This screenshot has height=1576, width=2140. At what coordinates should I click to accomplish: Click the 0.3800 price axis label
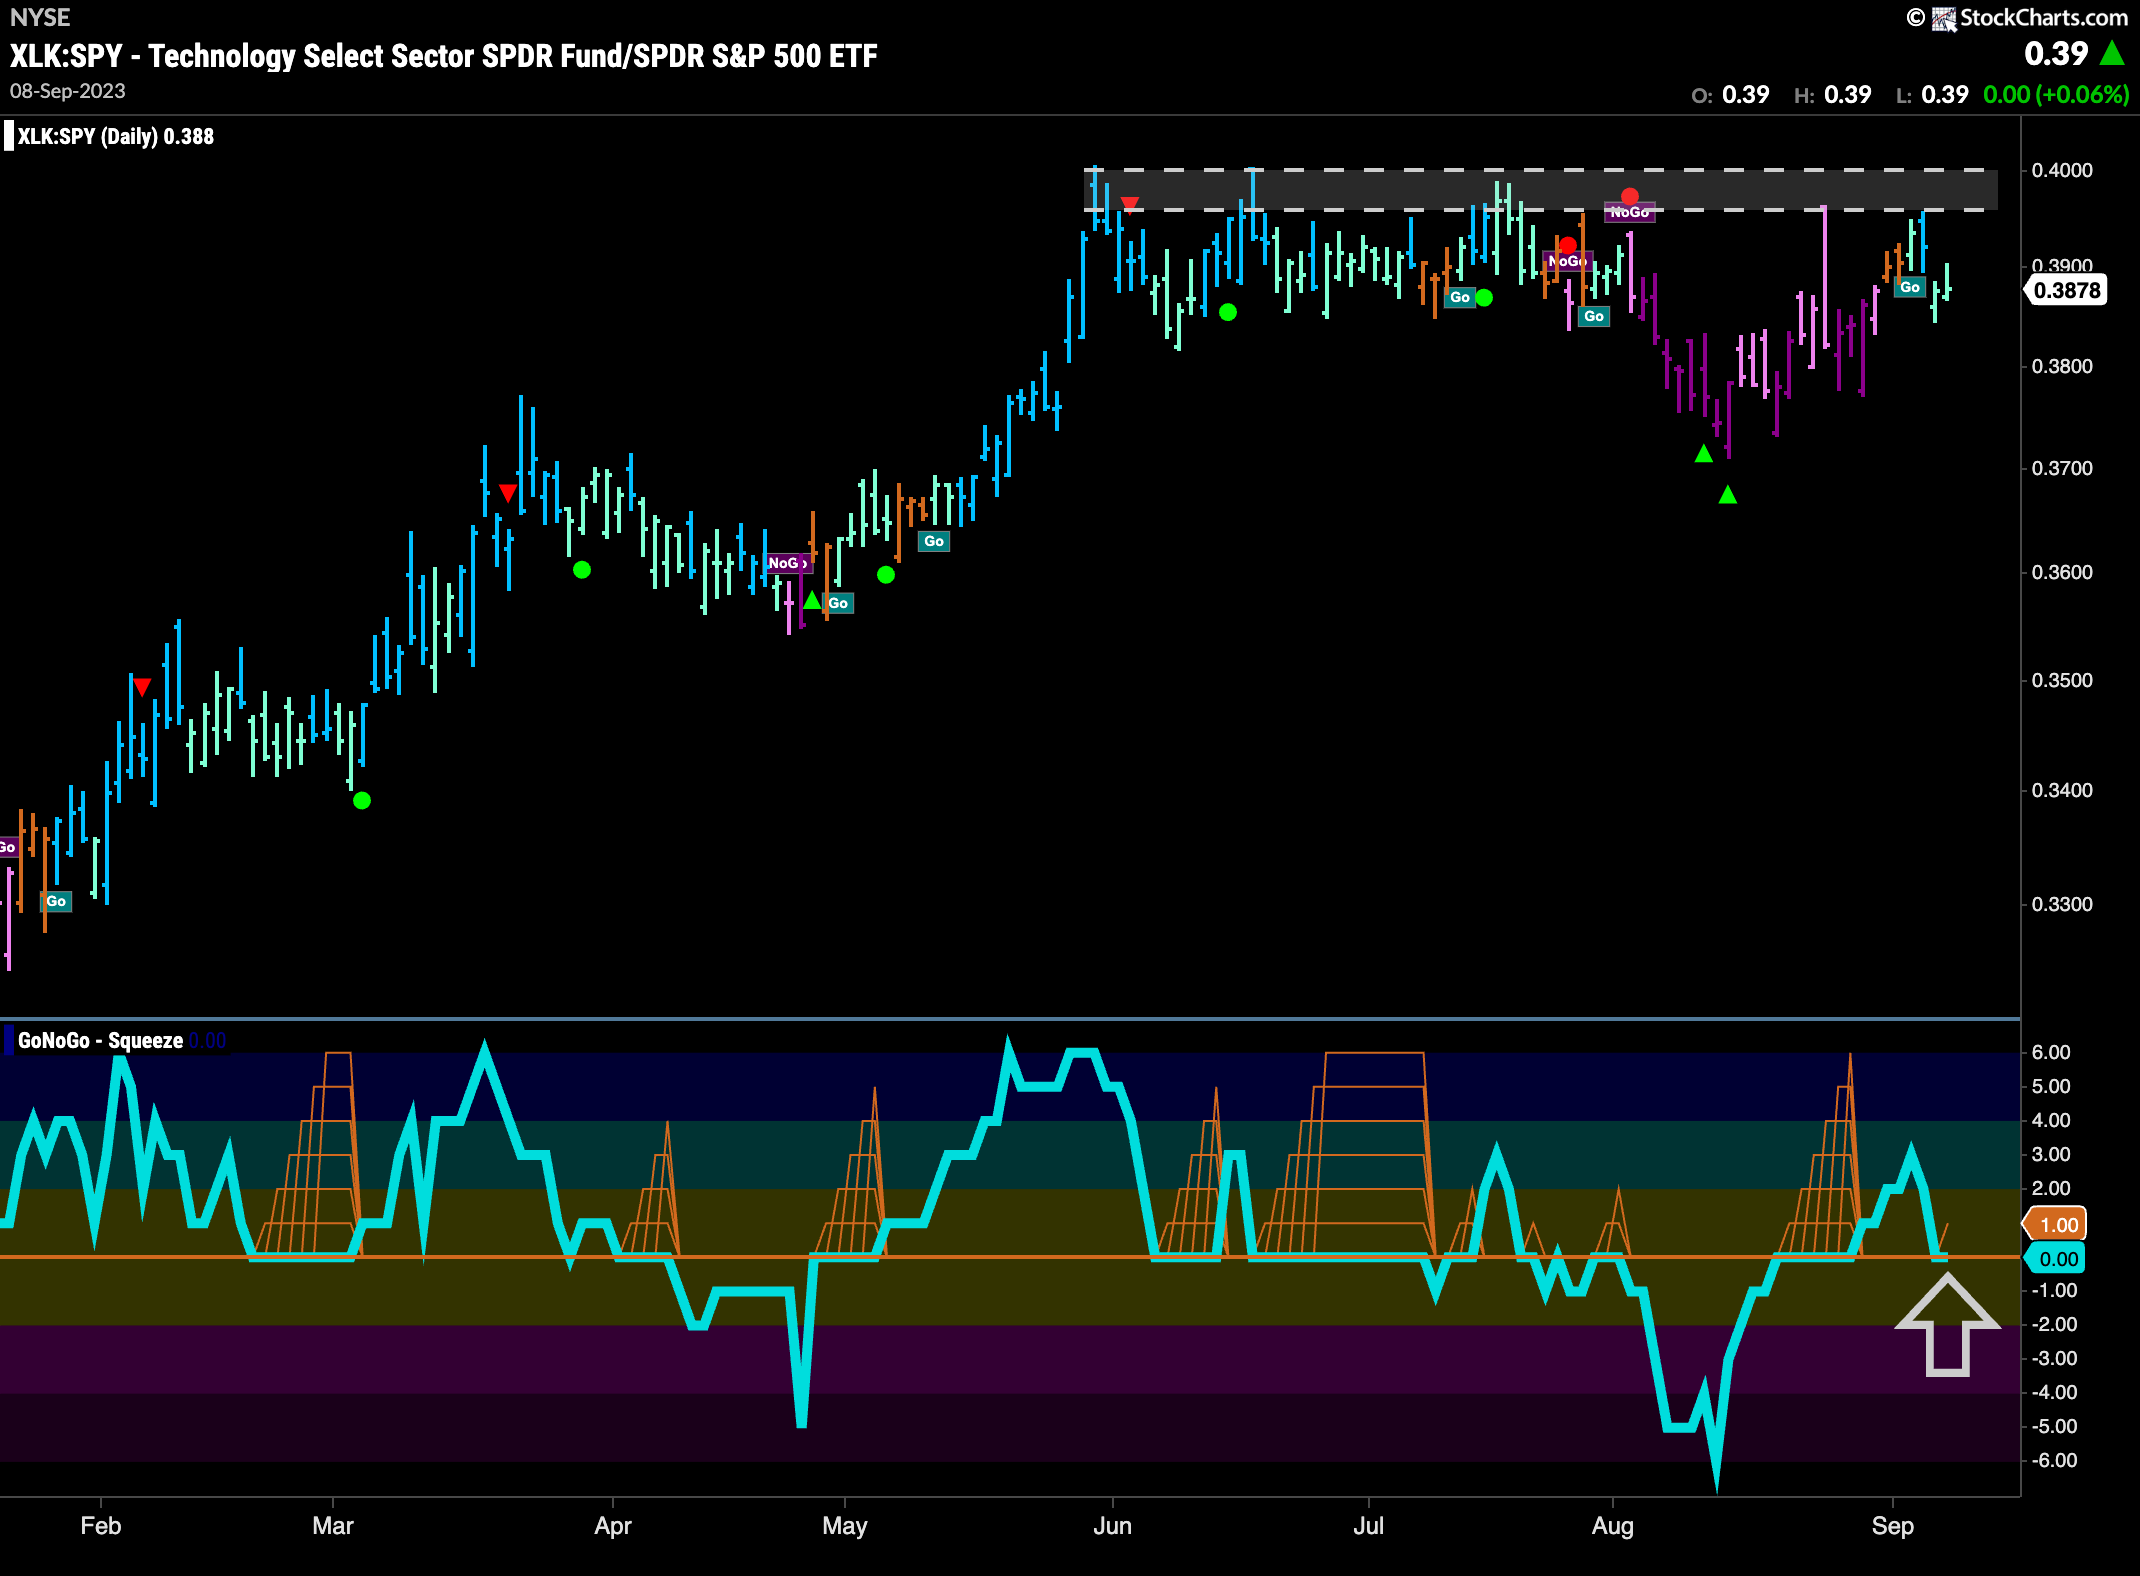point(2062,366)
